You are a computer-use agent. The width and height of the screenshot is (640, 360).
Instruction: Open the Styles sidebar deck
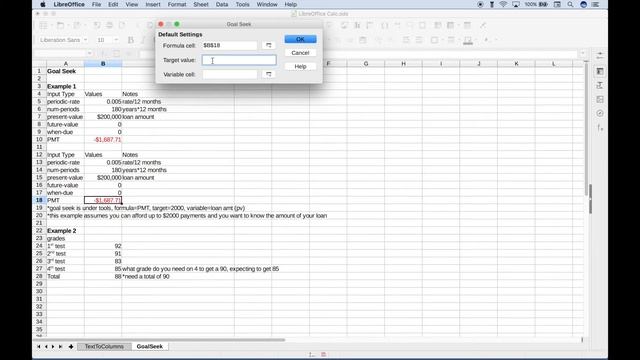click(x=600, y=85)
